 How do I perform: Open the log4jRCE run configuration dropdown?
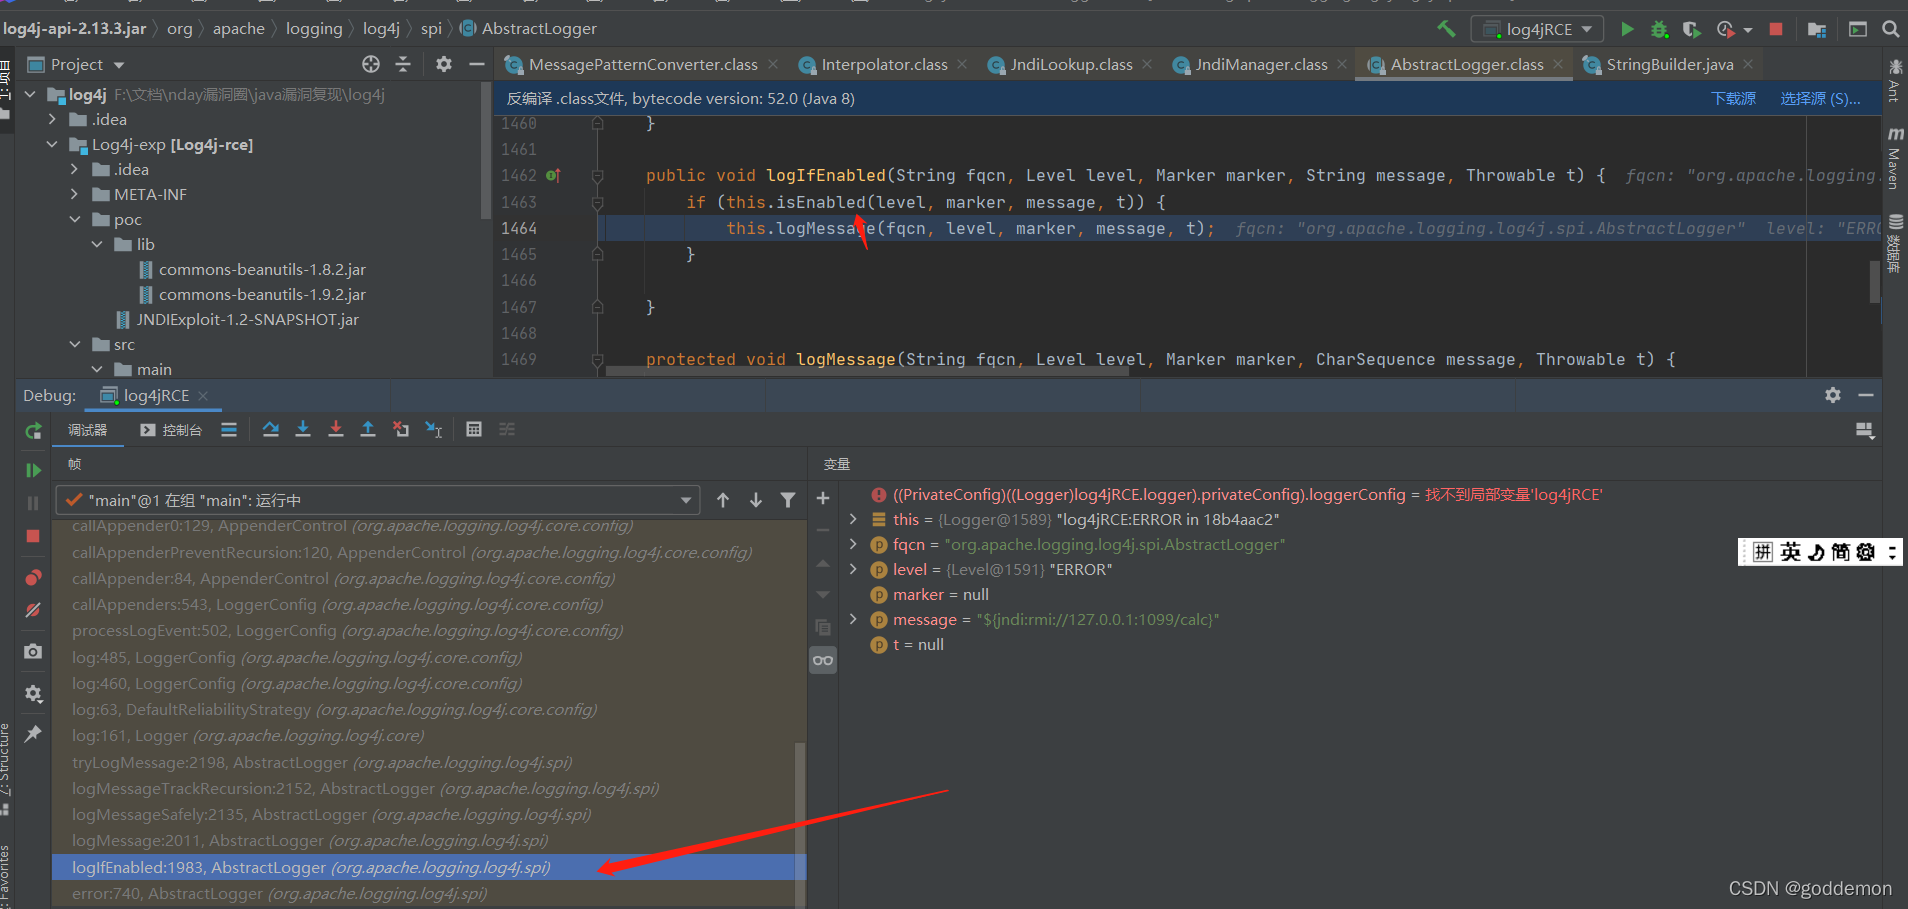click(x=1537, y=29)
